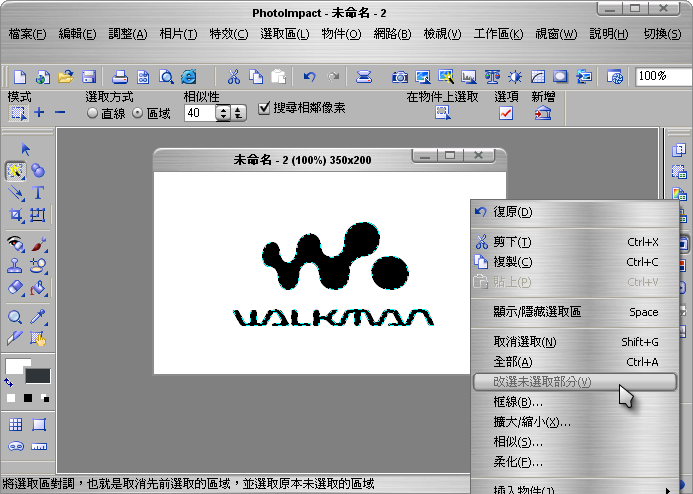This screenshot has width=693, height=494.
Task: Click the Copy toolbar icon
Action: [256, 77]
